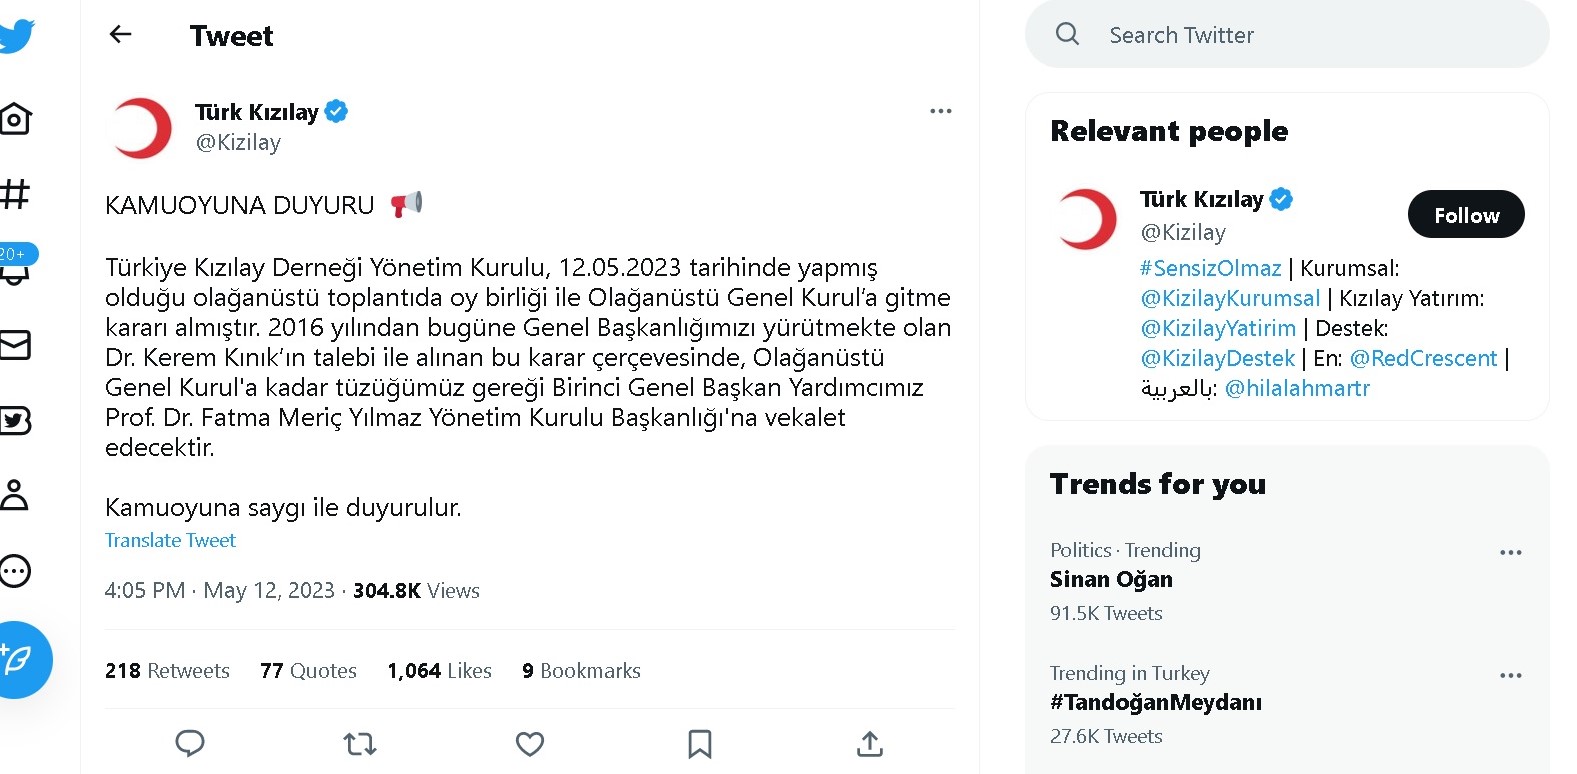Follow the Türk Kızılay account

(1466, 214)
